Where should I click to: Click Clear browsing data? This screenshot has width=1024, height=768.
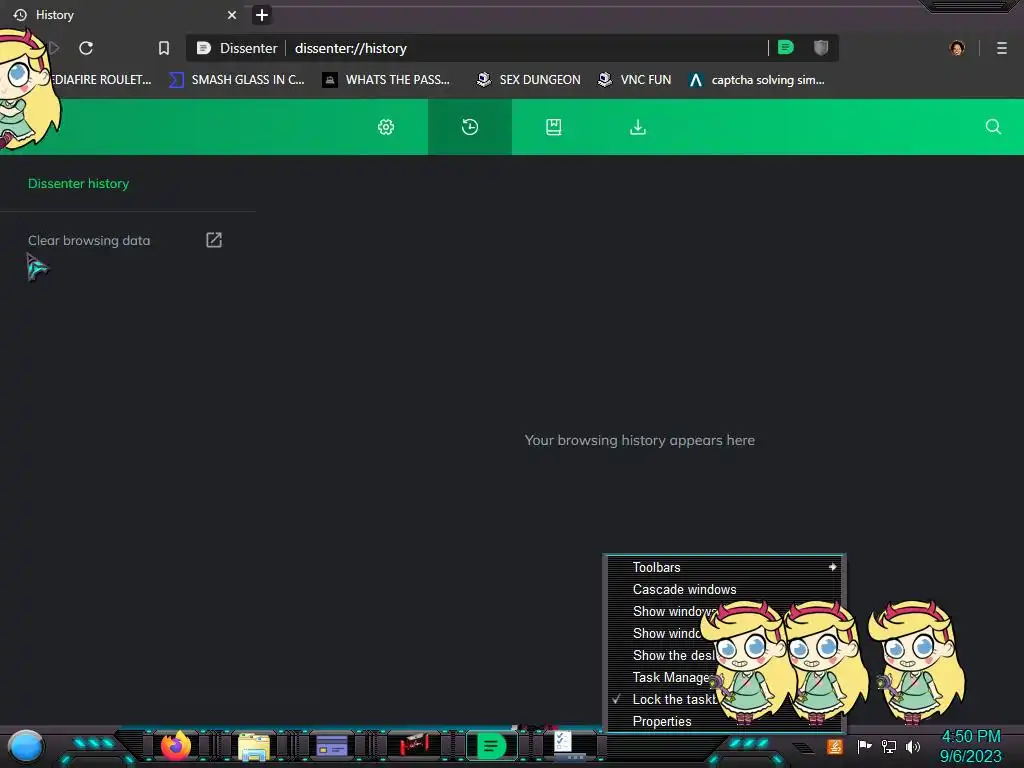tap(89, 240)
